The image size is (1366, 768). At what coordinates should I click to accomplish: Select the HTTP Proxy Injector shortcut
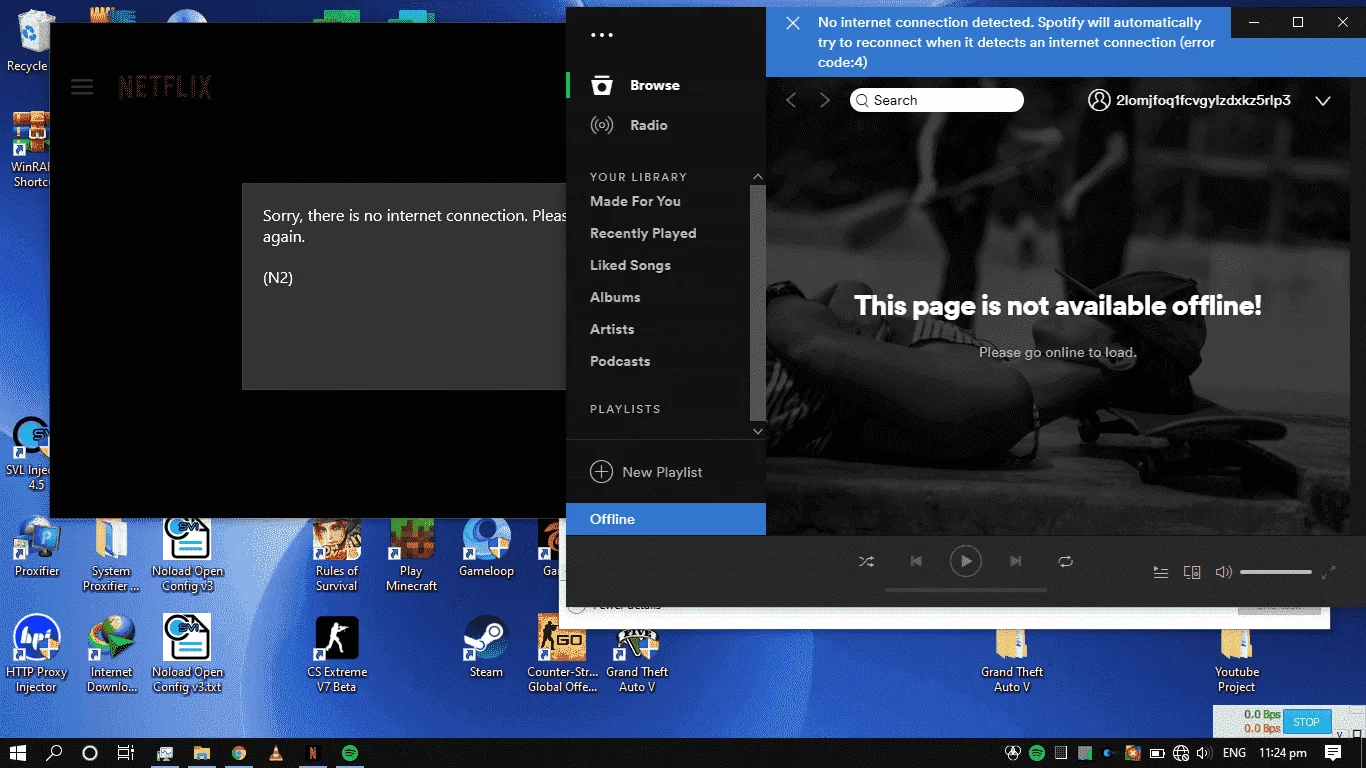pos(37,654)
